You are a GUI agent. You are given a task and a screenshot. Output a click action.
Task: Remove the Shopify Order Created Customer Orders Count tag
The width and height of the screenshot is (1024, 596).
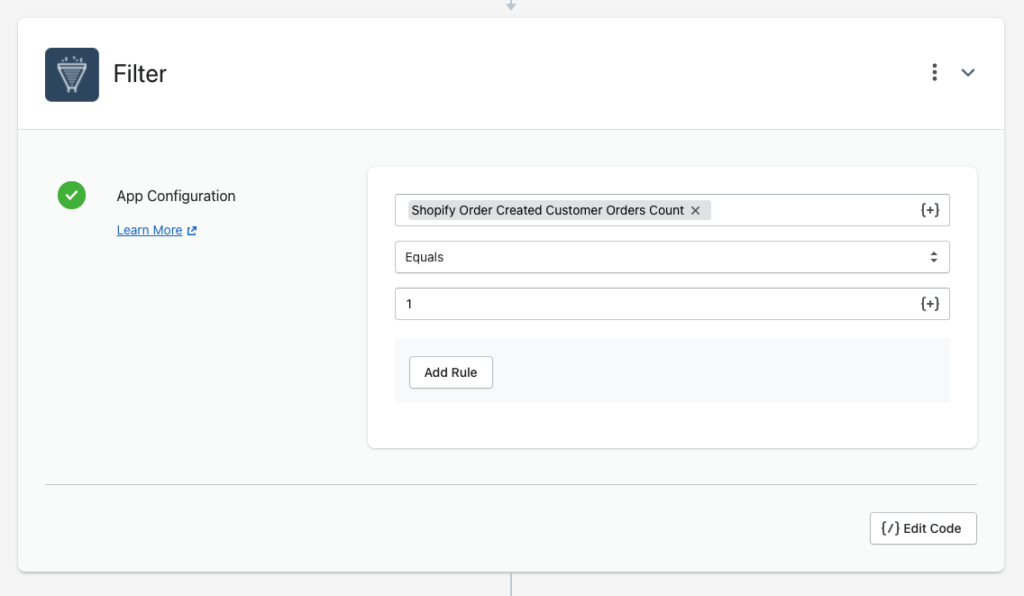696,210
